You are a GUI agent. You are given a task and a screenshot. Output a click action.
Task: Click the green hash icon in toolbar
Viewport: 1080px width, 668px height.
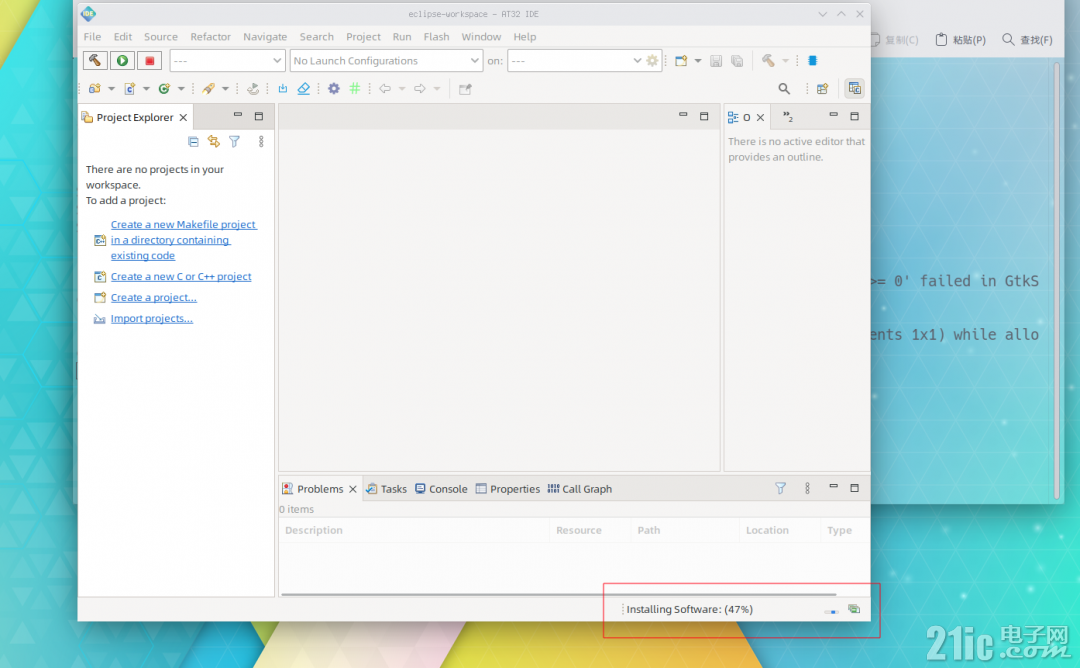pyautogui.click(x=355, y=88)
